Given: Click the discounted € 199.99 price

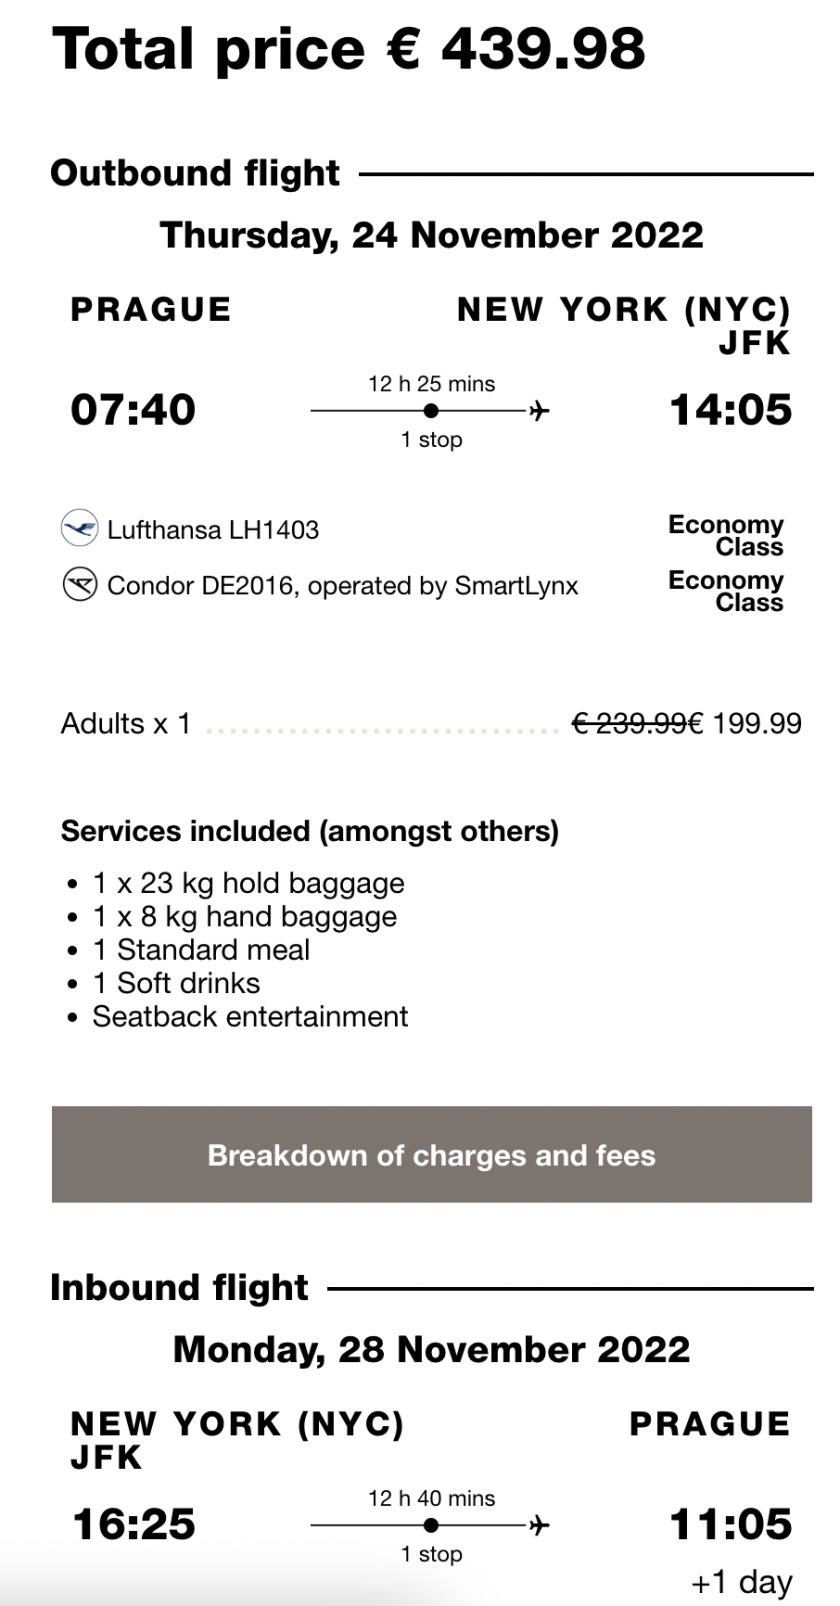Looking at the screenshot, I should pyautogui.click(x=752, y=723).
